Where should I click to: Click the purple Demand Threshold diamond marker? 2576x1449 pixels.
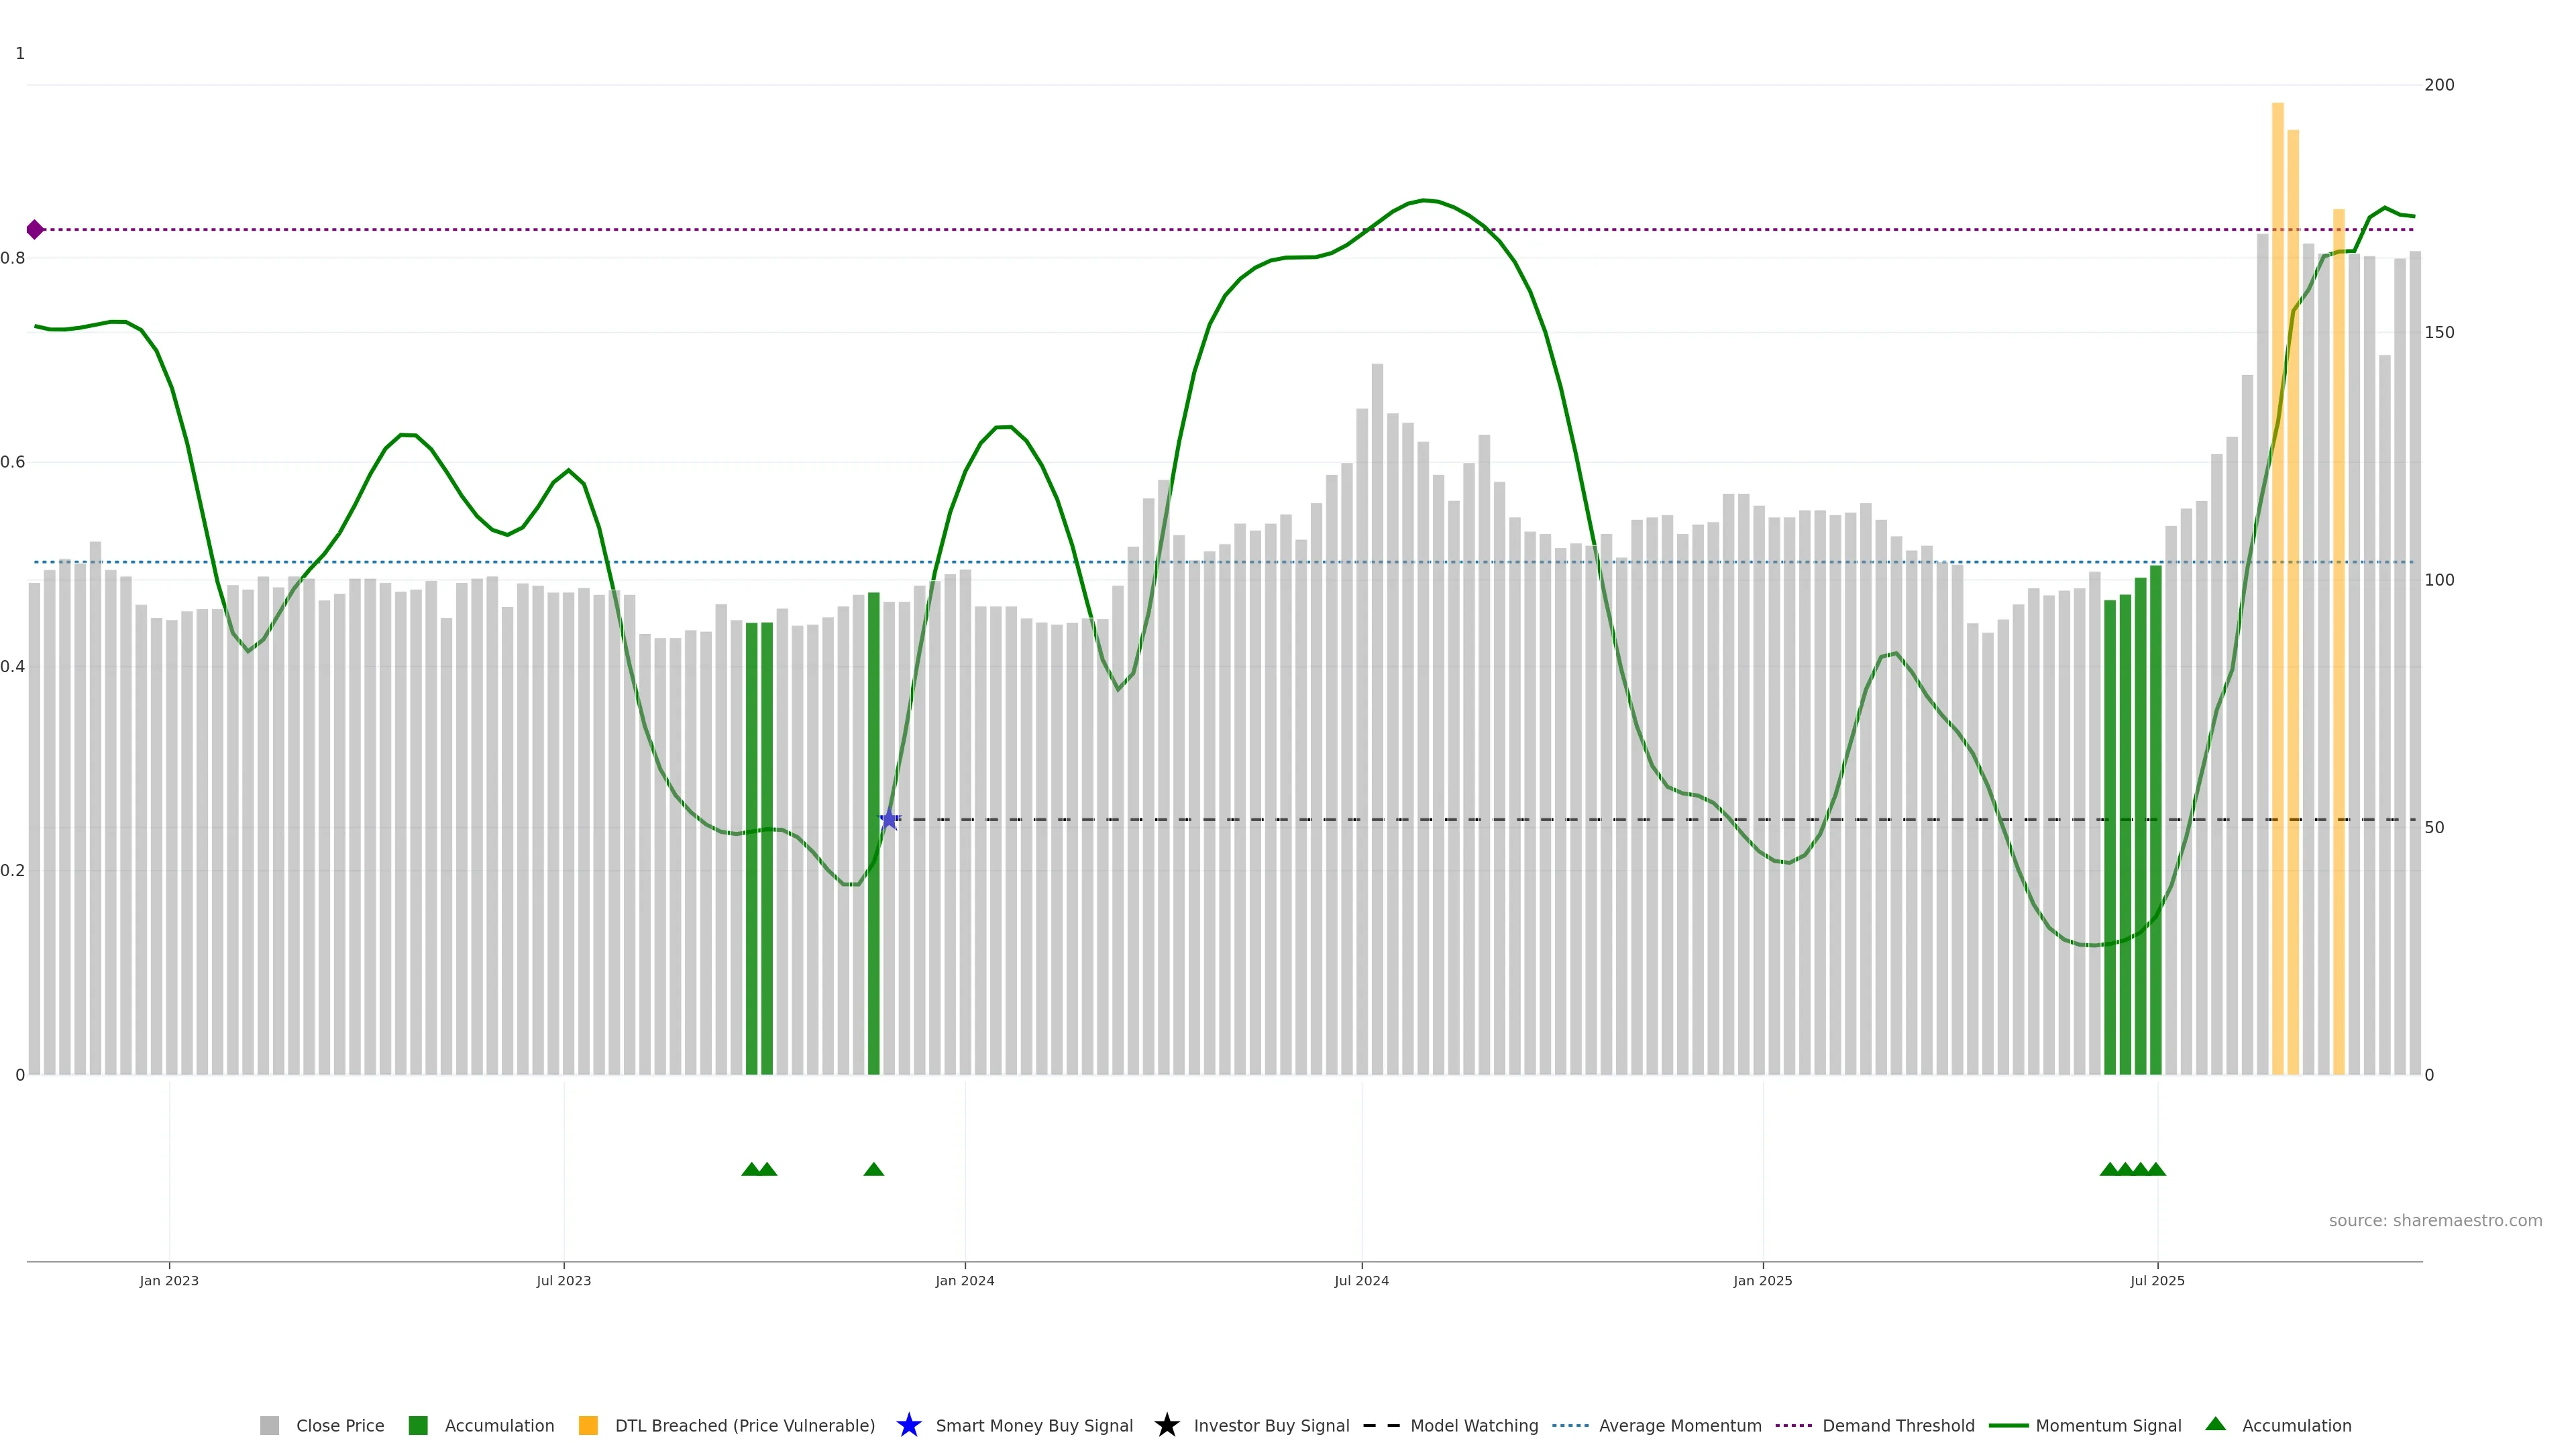click(35, 230)
